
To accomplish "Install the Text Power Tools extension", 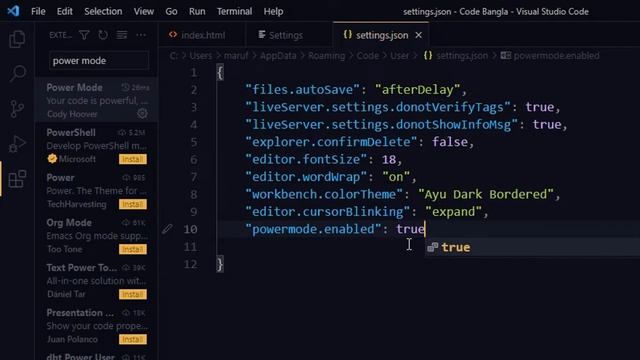I will 133,294.
